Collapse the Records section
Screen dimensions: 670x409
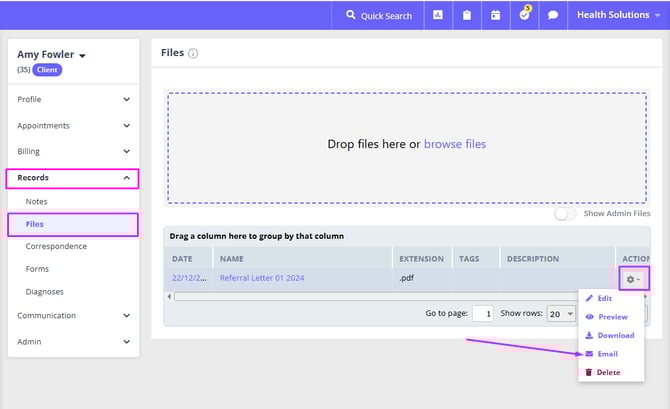tap(72, 178)
